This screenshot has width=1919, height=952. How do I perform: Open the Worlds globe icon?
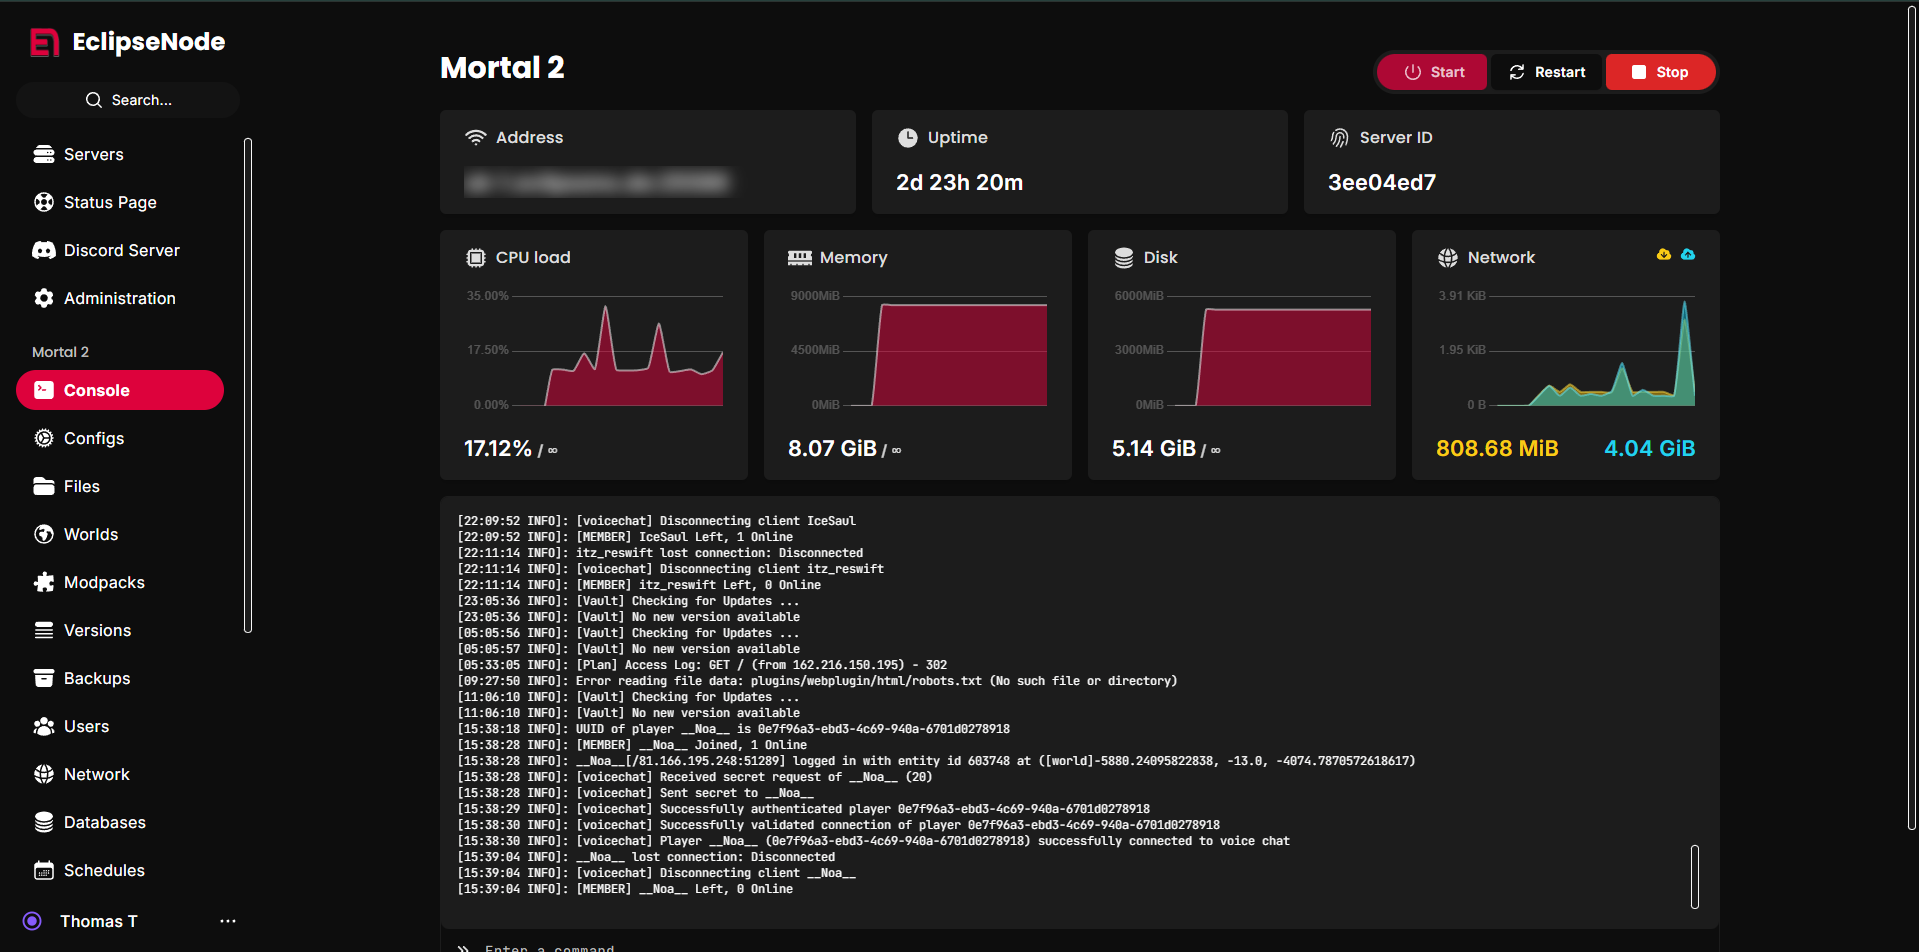tap(44, 534)
